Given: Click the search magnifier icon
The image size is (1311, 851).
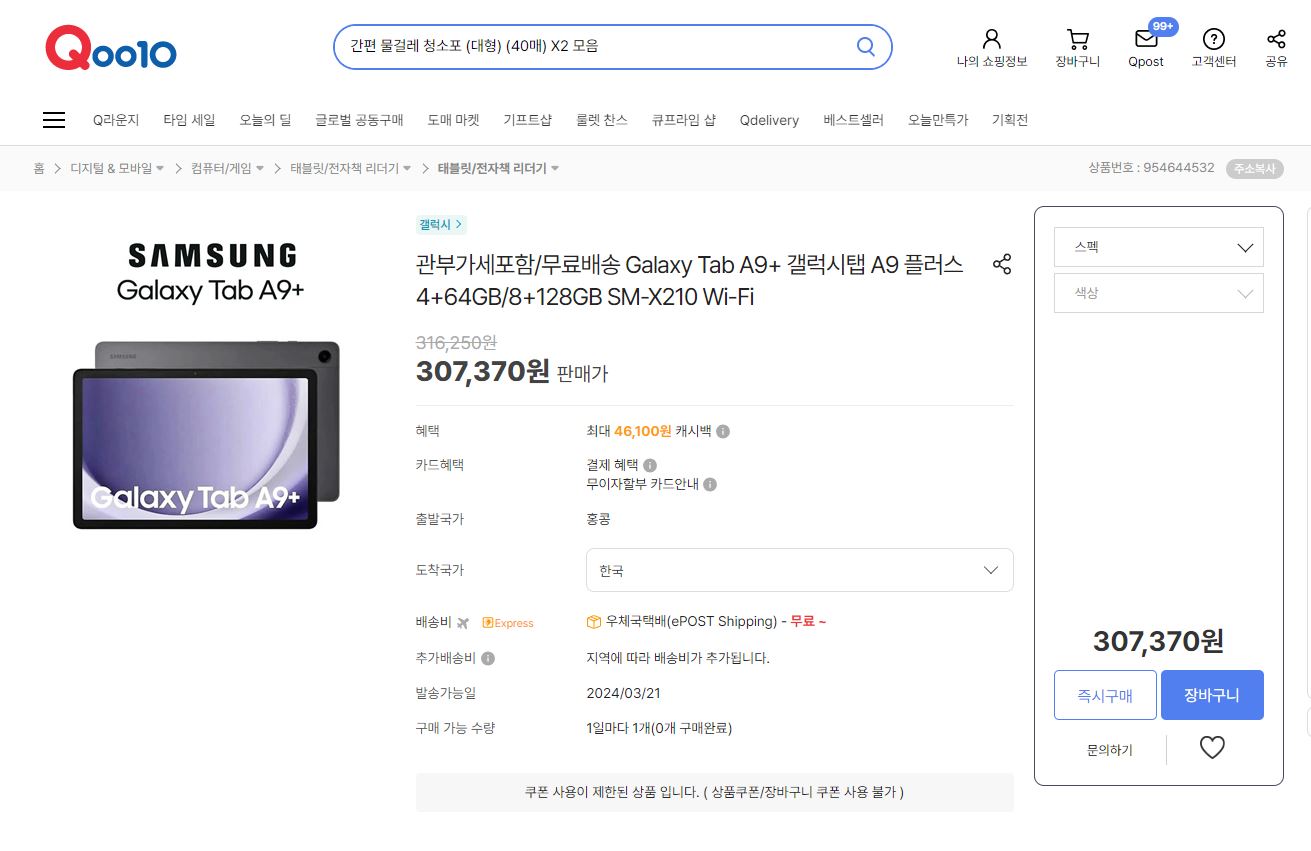Looking at the screenshot, I should point(866,46).
